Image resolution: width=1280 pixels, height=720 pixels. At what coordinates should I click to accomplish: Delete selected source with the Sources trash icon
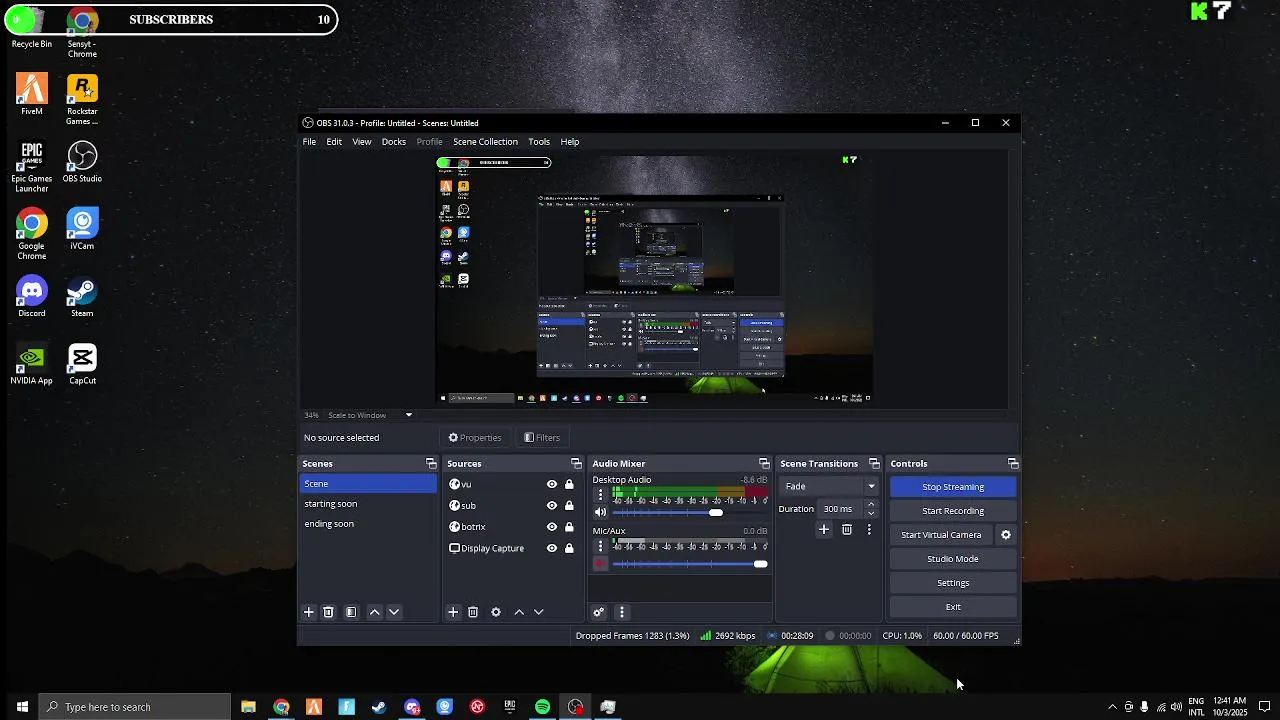473,612
